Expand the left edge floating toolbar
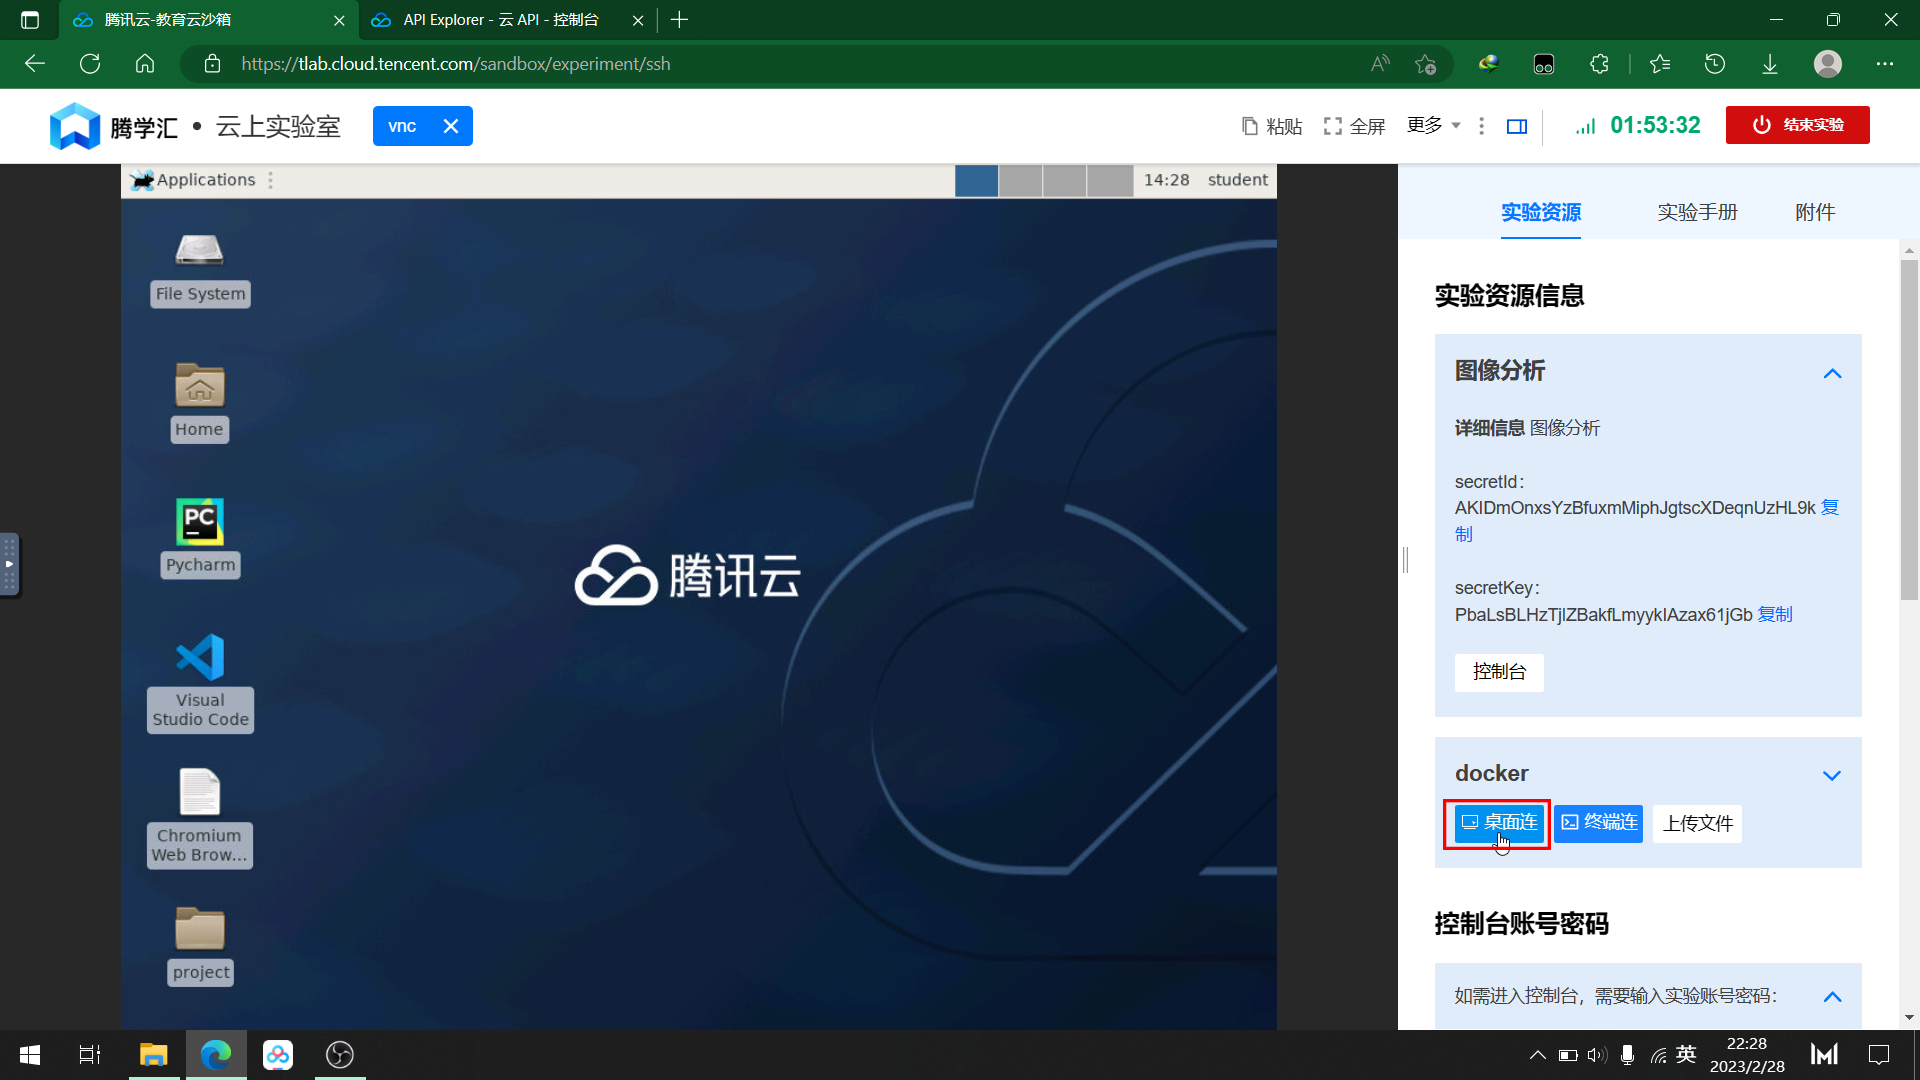Screen dimensions: 1920x1080 (9, 565)
